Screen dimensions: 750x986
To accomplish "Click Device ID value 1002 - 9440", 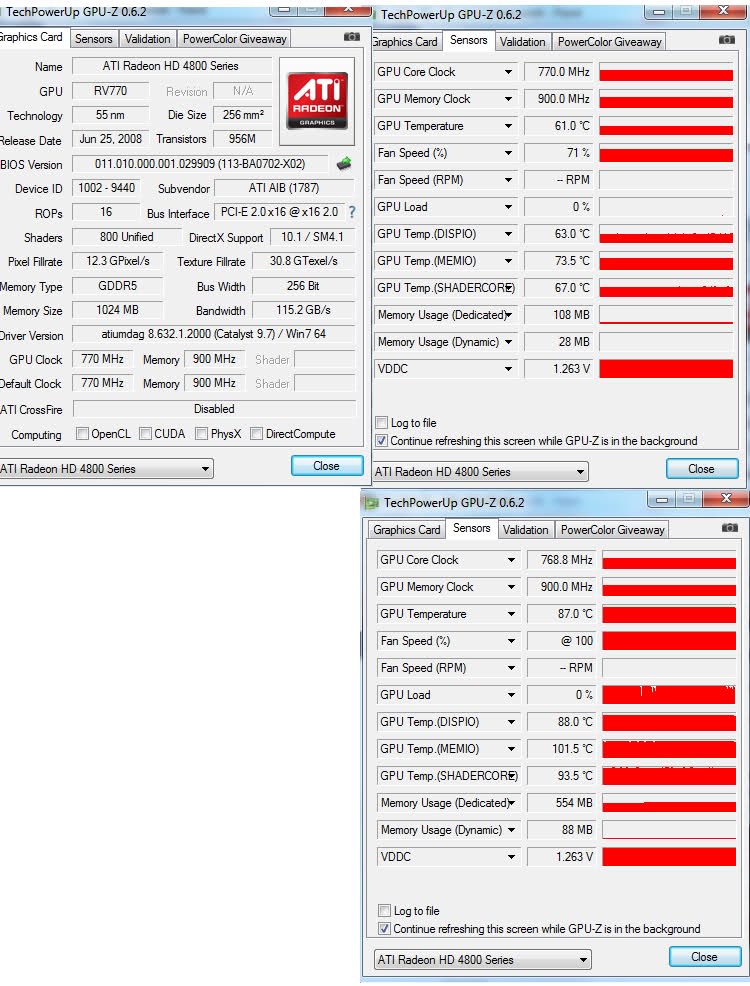I will pos(106,188).
